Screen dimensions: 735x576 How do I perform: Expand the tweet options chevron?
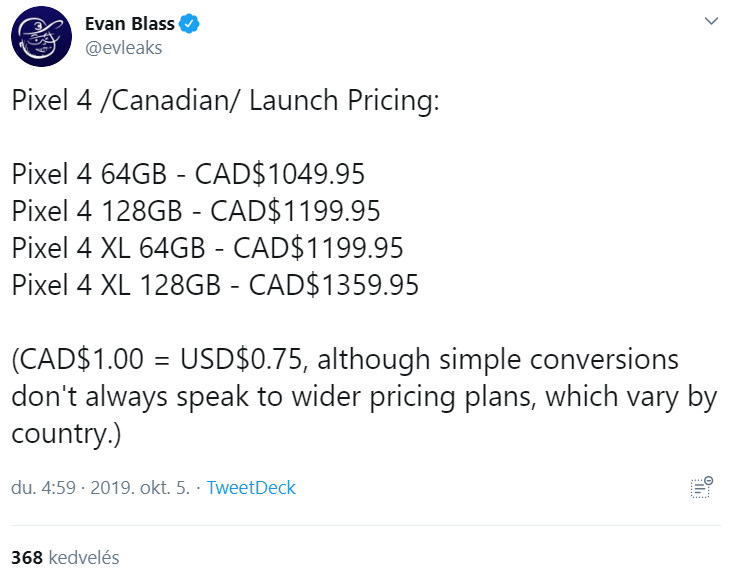(x=710, y=21)
